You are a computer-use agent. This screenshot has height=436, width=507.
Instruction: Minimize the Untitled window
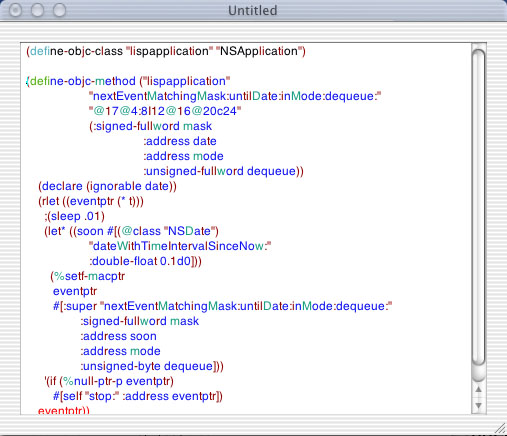pyautogui.click(x=37, y=10)
